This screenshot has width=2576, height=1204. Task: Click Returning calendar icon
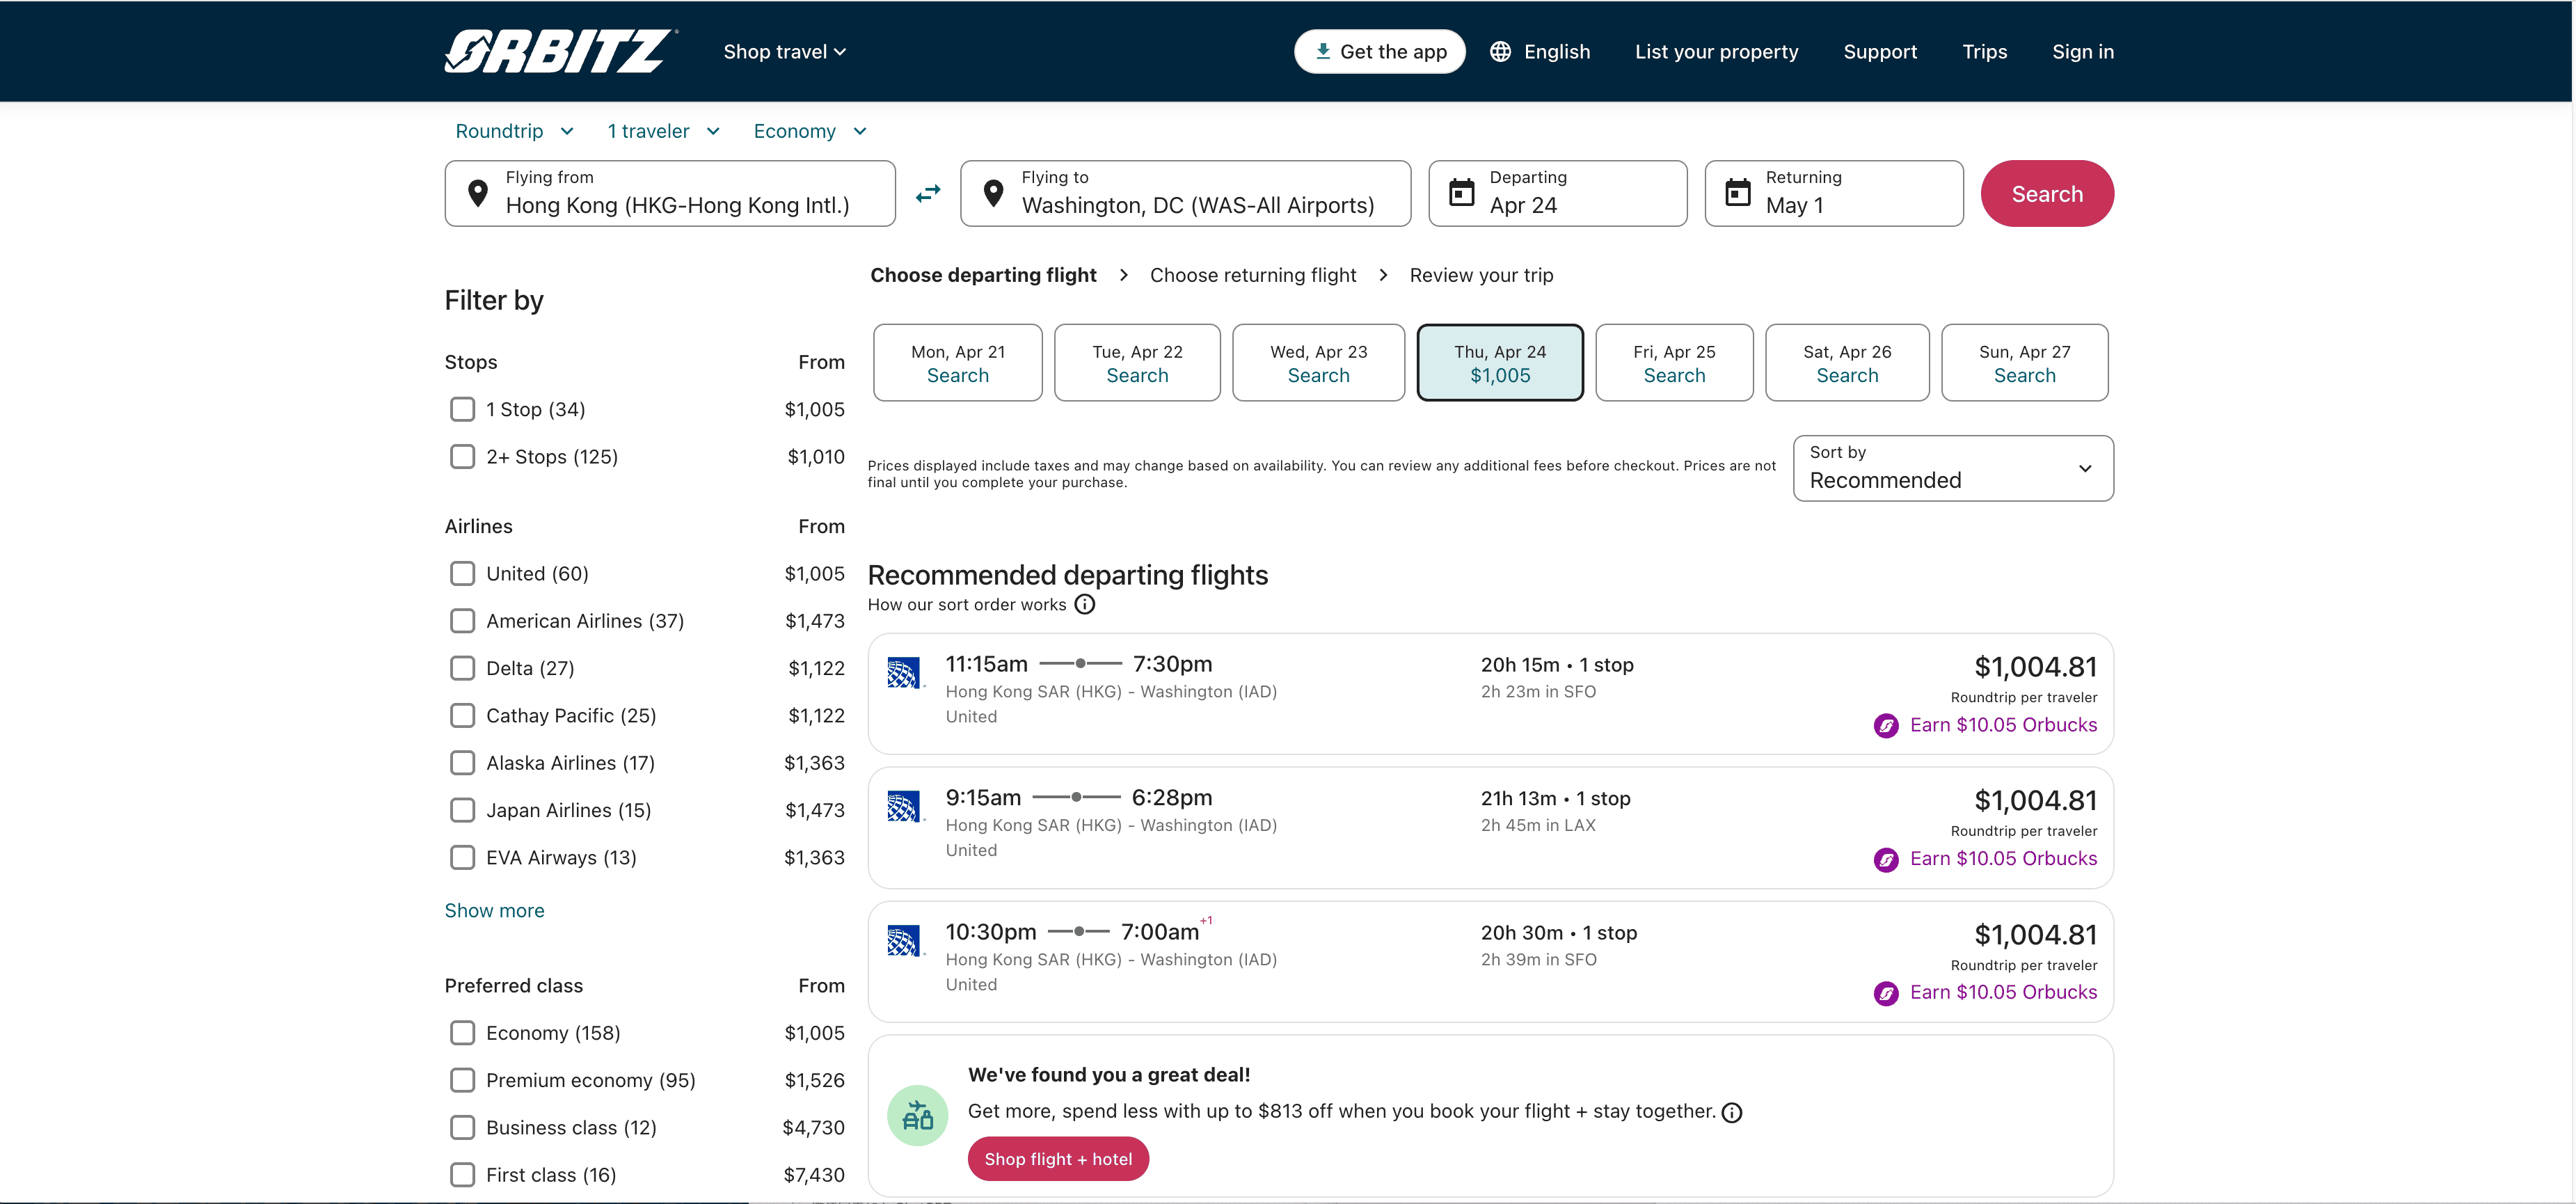pos(1737,192)
